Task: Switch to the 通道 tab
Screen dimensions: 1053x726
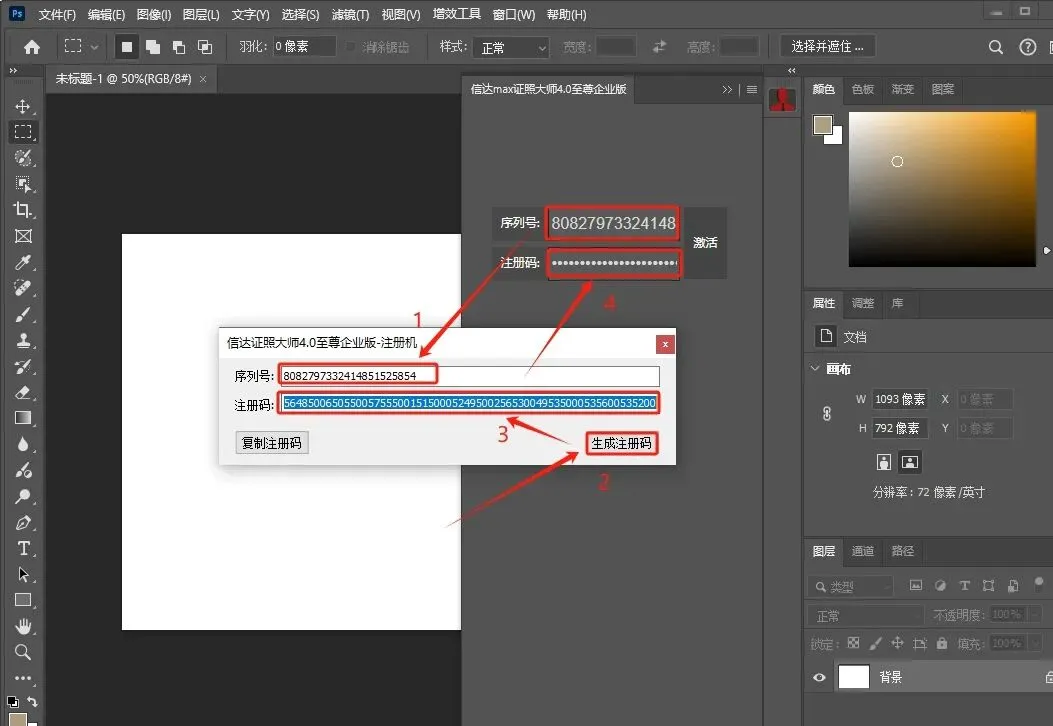Action: (863, 551)
